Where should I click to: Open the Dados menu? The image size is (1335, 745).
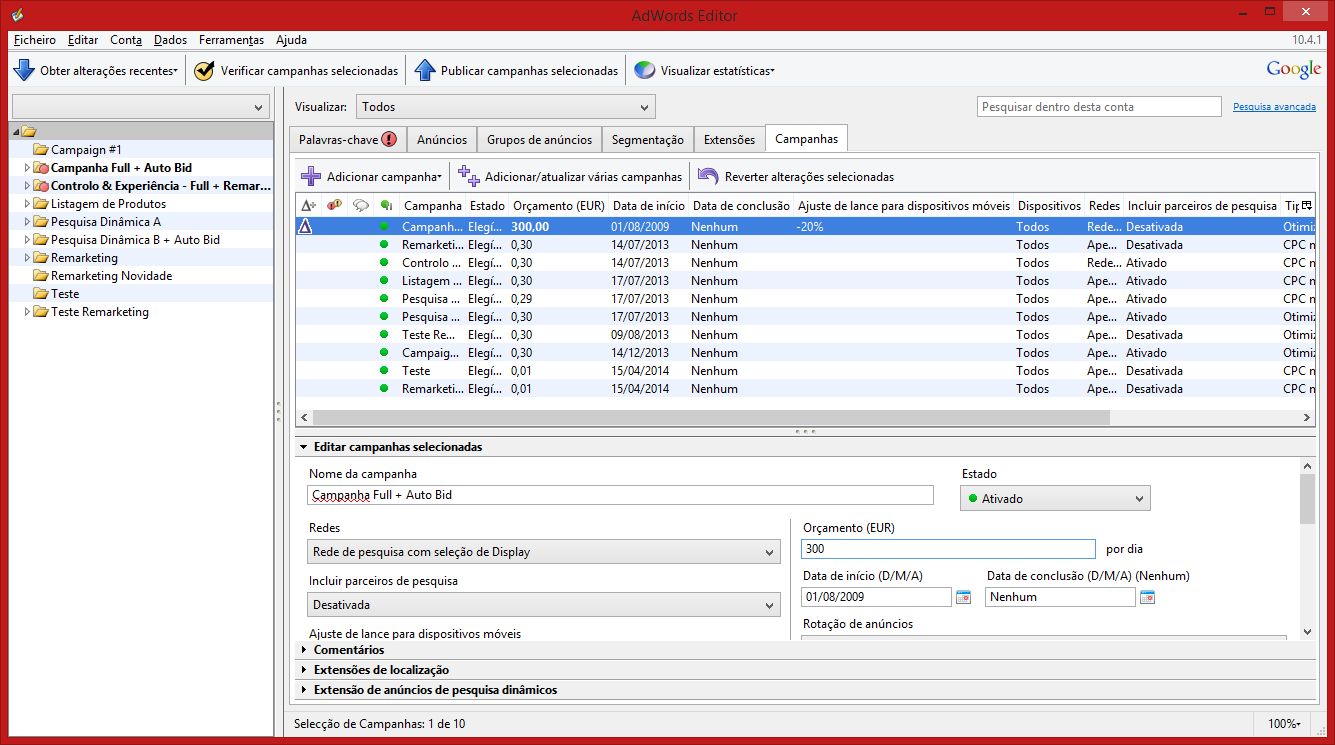tap(170, 40)
